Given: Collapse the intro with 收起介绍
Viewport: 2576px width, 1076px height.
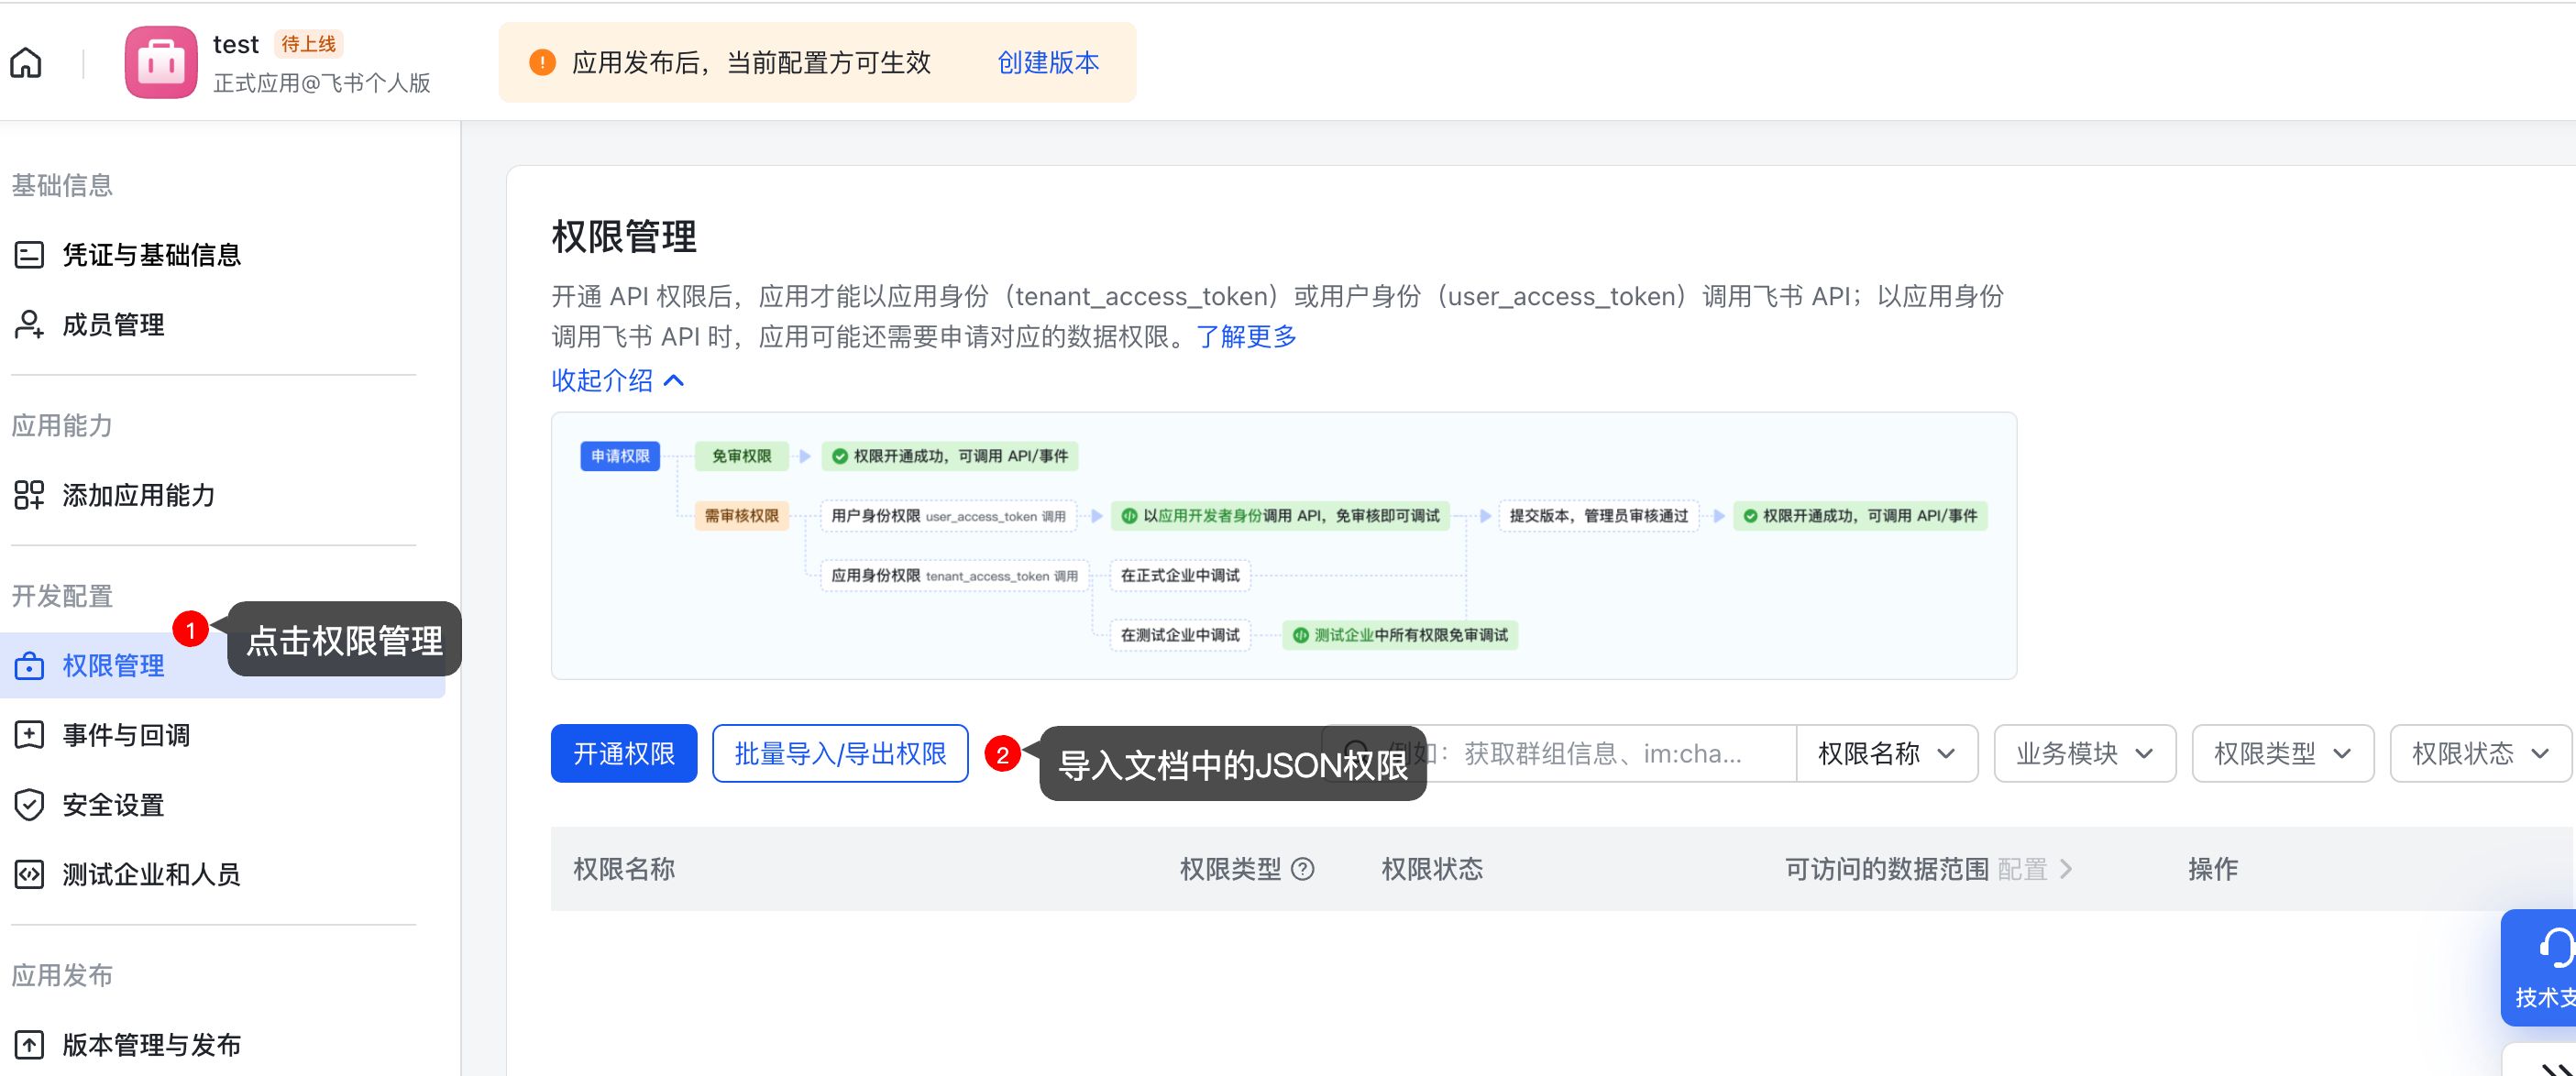Looking at the screenshot, I should click(617, 380).
